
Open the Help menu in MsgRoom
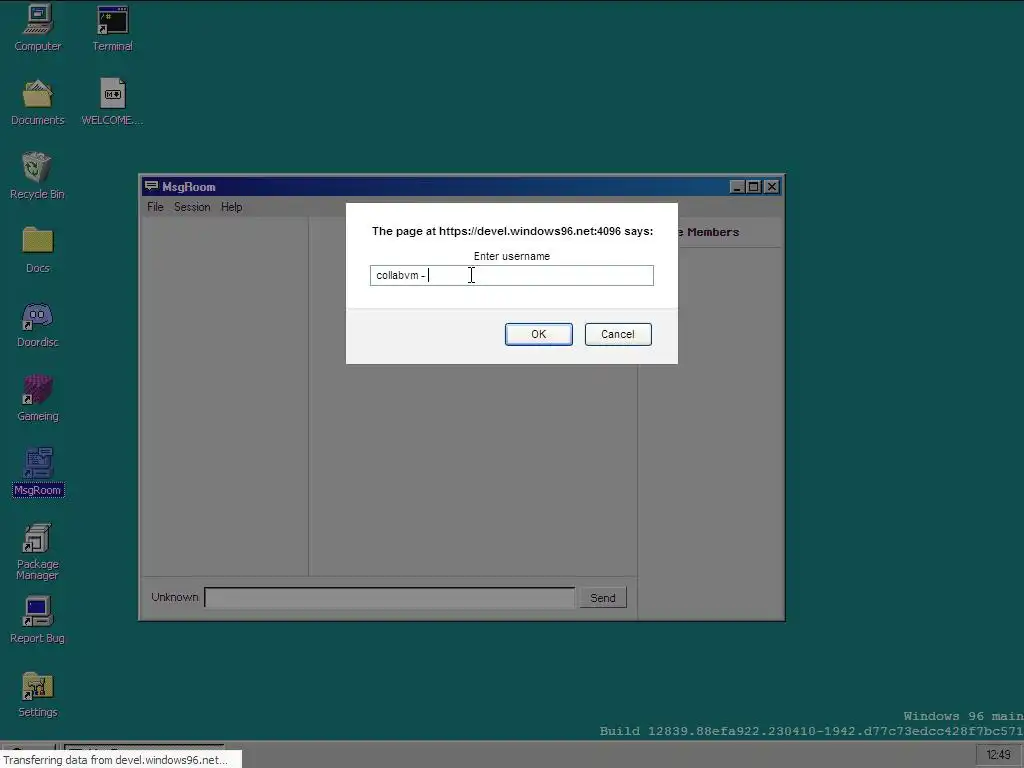[231, 207]
